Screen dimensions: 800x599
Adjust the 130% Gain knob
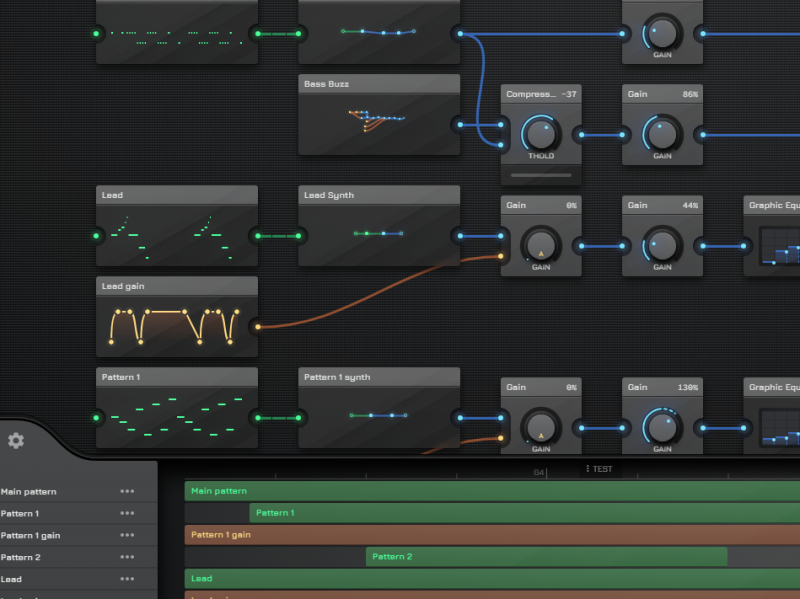coord(662,428)
